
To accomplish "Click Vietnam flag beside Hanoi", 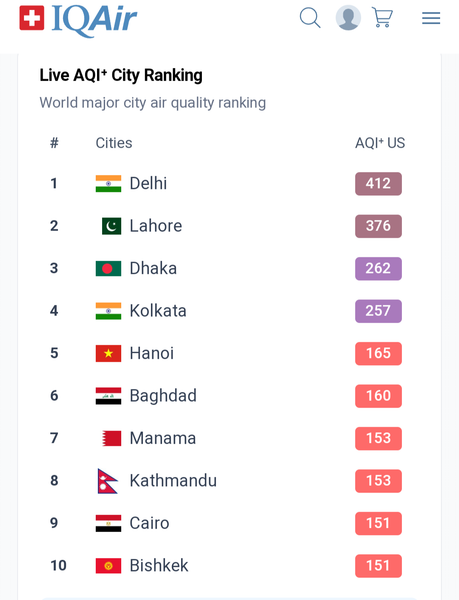I will (108, 354).
